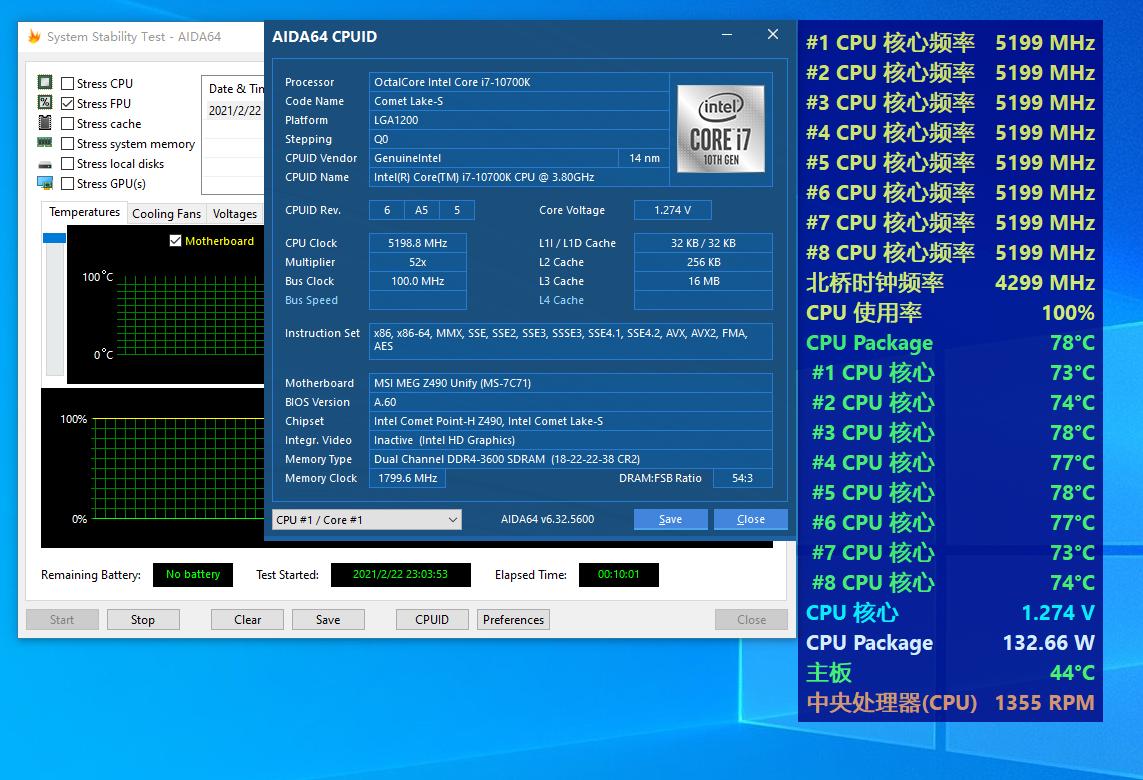Toggle the Motherboard temperature graph checkbox
Image resolution: width=1143 pixels, height=780 pixels.
click(x=175, y=241)
